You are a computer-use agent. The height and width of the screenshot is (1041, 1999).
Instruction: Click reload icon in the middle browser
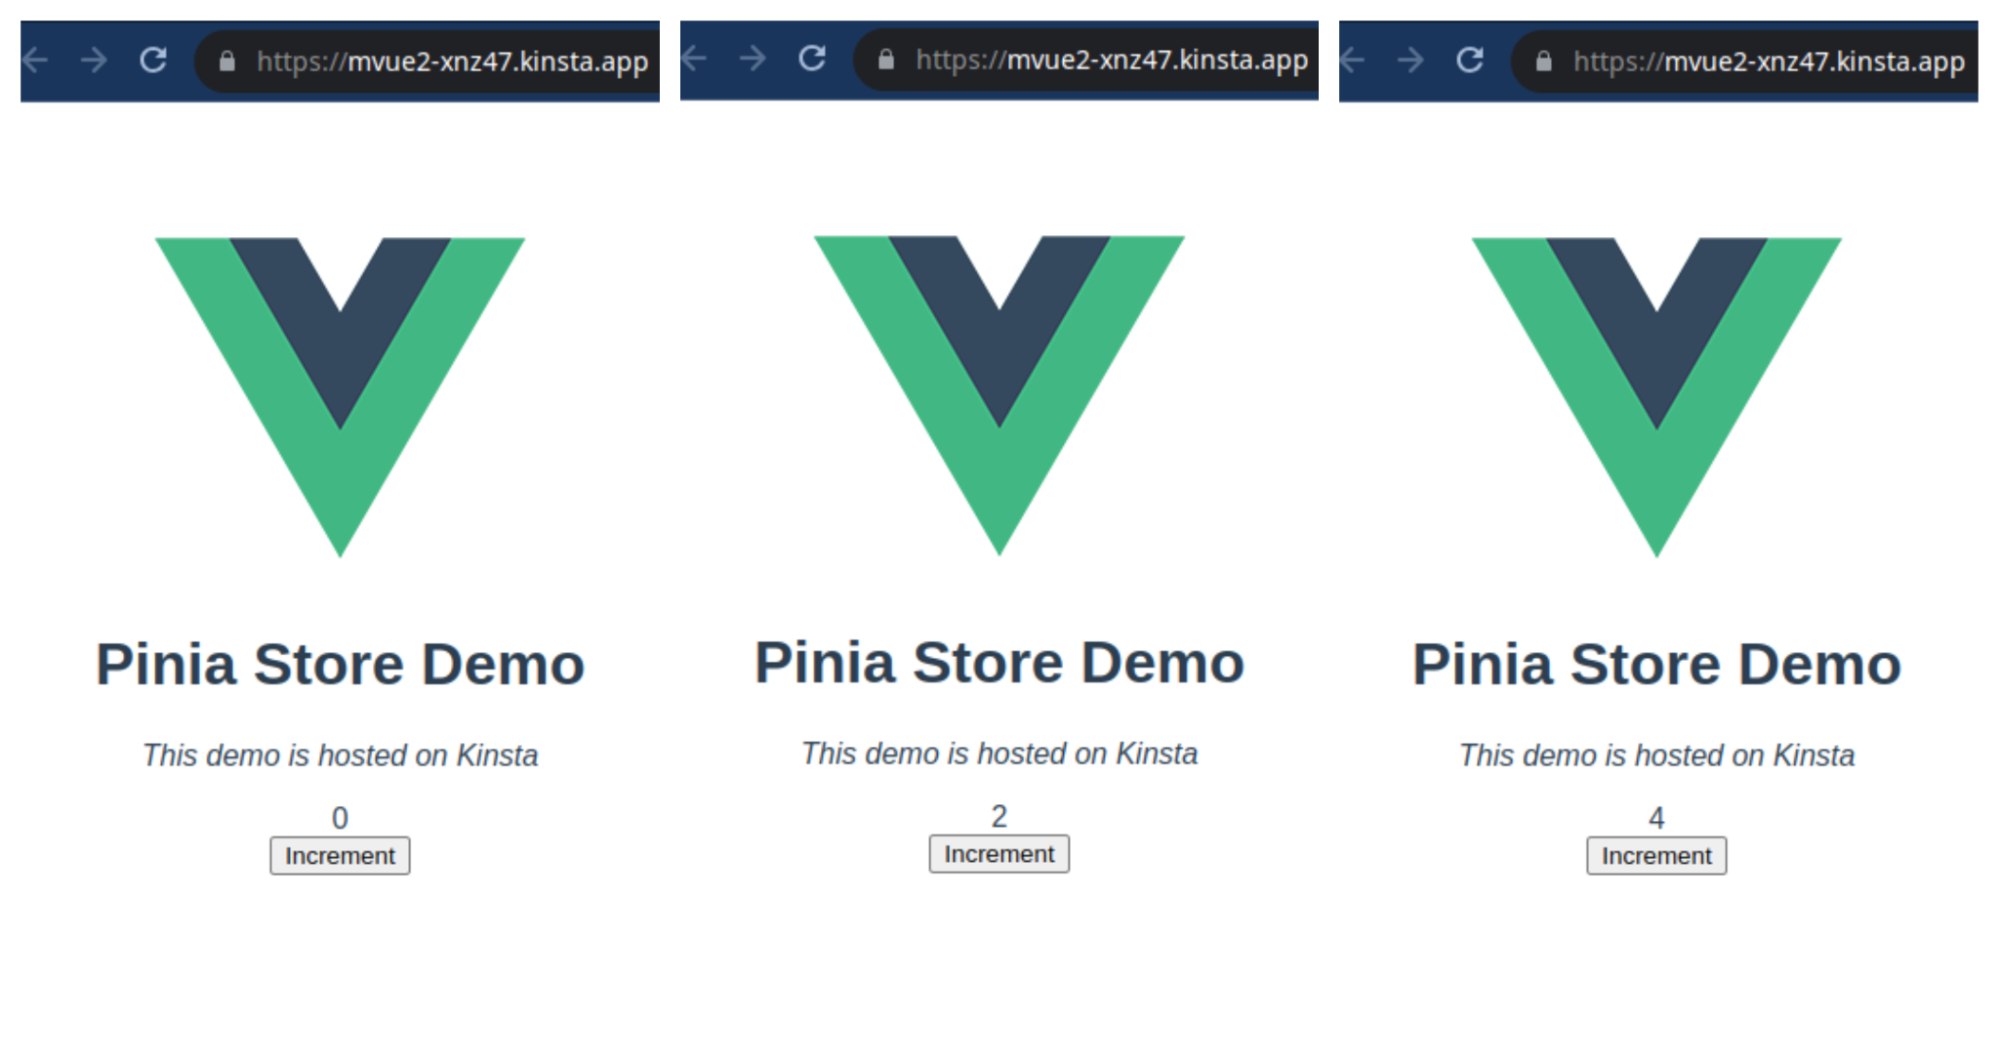point(812,58)
